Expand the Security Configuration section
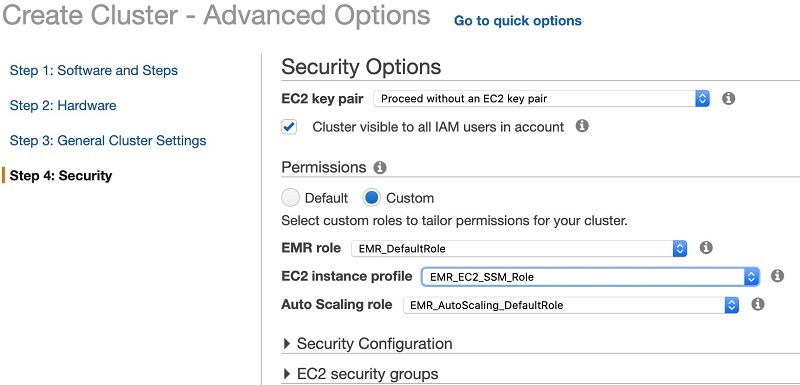Image resolution: width=800 pixels, height=385 pixels. pyautogui.click(x=368, y=344)
